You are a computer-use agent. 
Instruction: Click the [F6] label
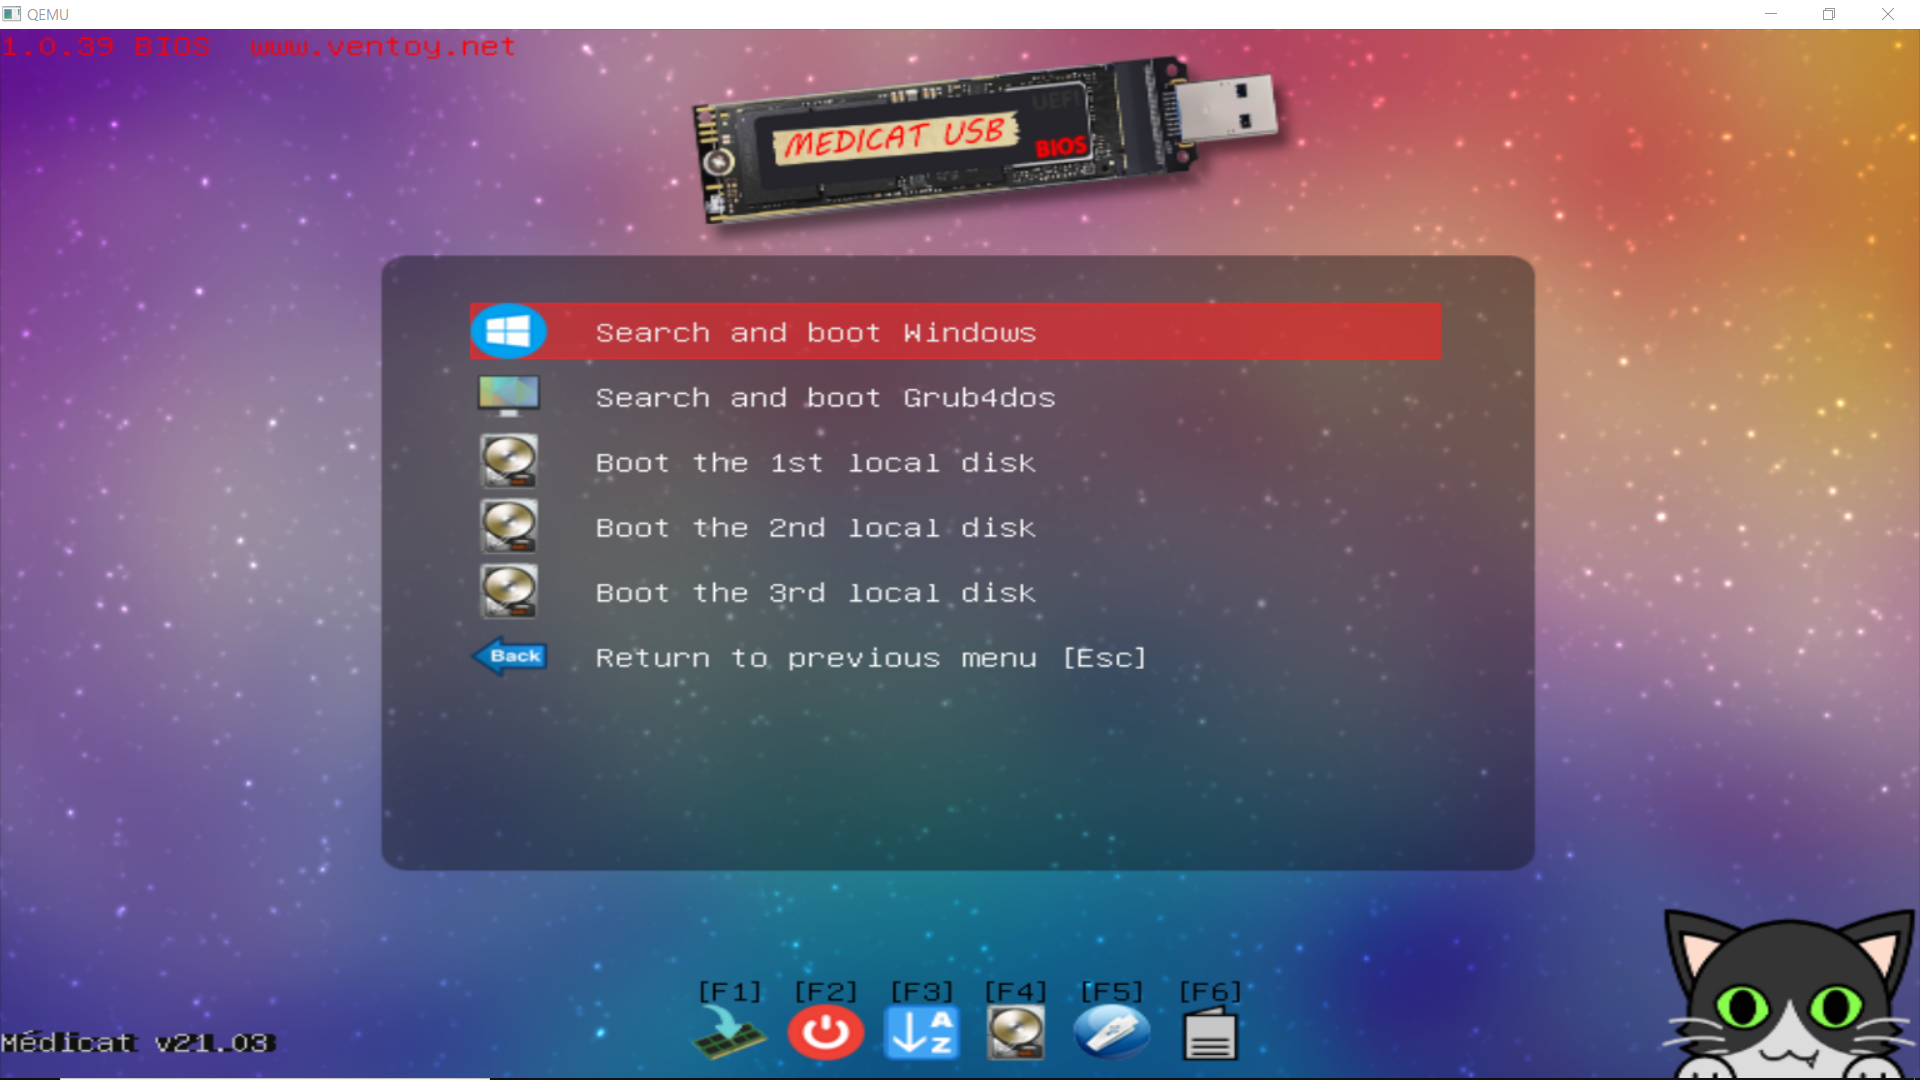pos(1210,991)
